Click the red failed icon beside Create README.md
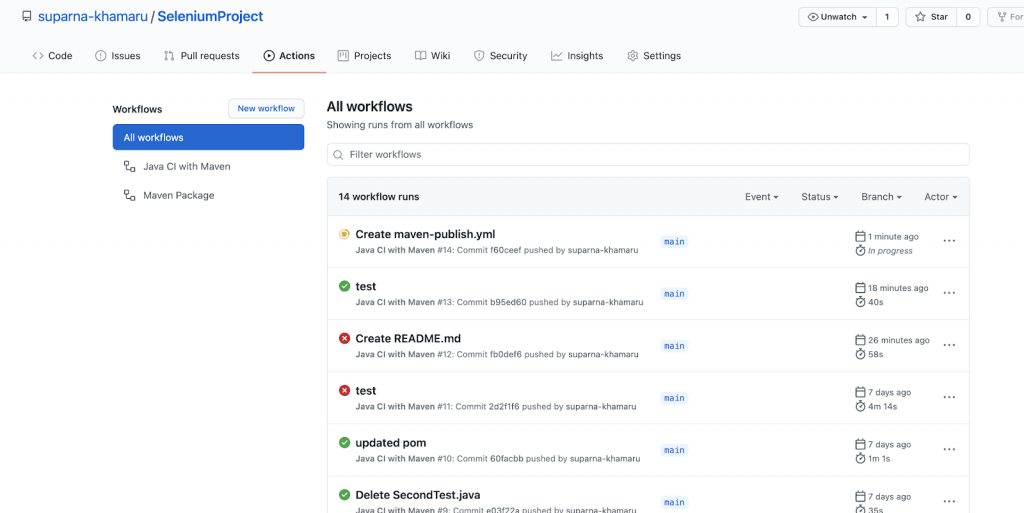Screen dimensions: 1024x513 (x=344, y=339)
